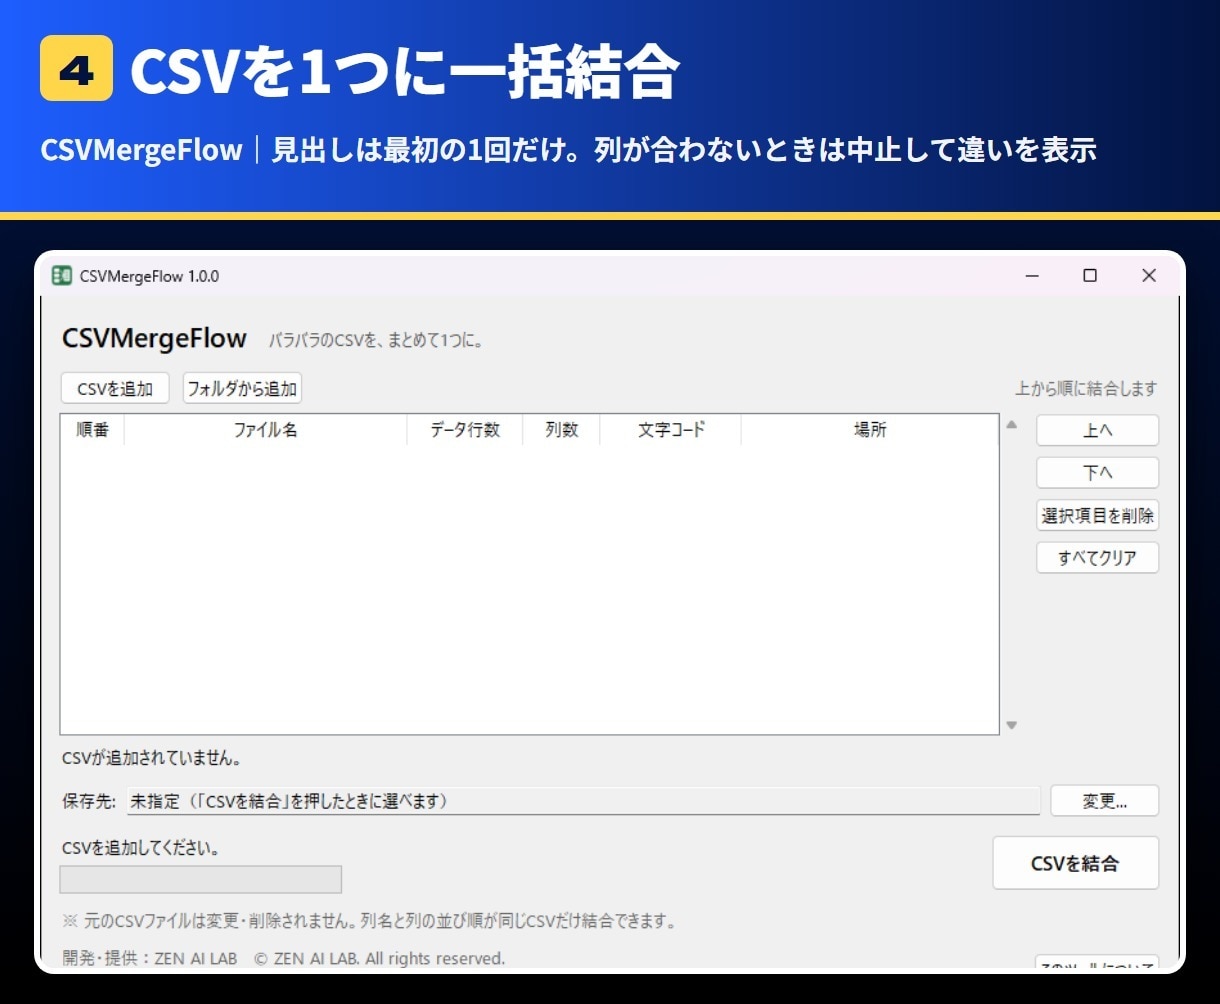Click 変更... to change save destination
Image resolution: width=1220 pixels, height=1004 pixels.
1104,801
